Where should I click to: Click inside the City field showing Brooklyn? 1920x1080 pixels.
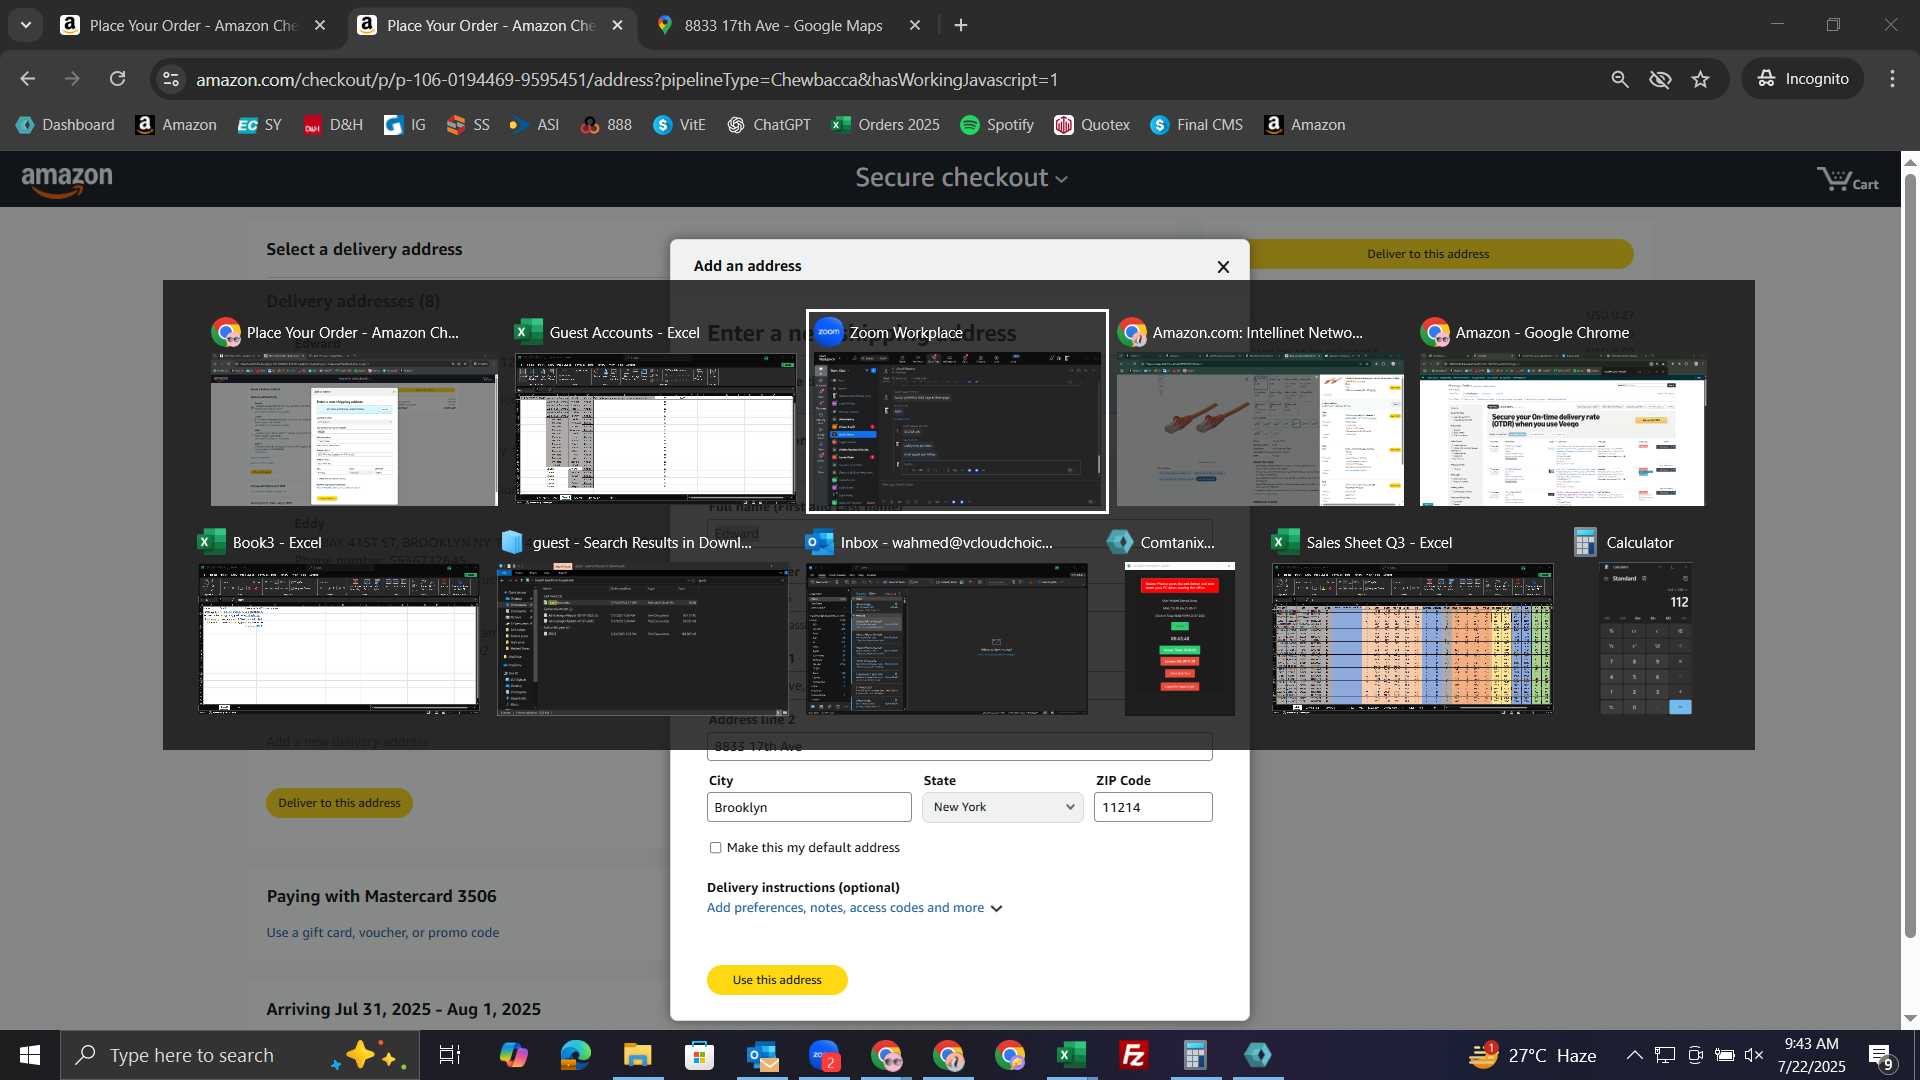pyautogui.click(x=809, y=807)
